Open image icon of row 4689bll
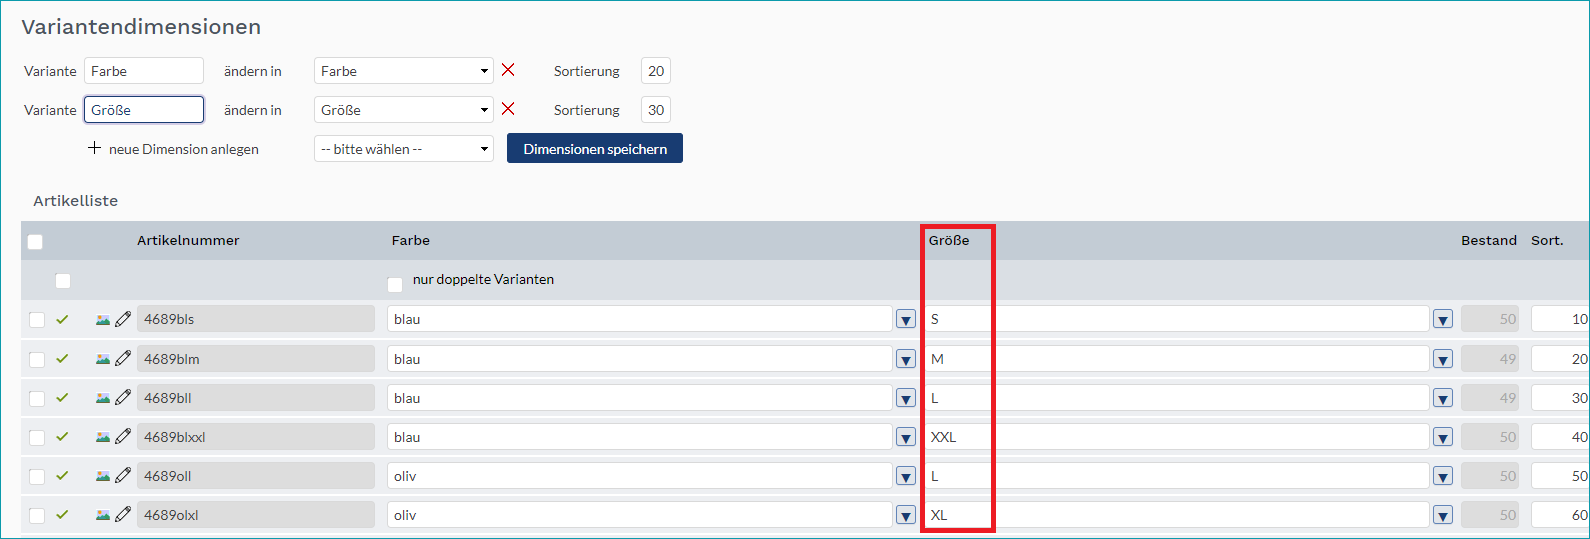The height and width of the screenshot is (539, 1590). tap(103, 398)
